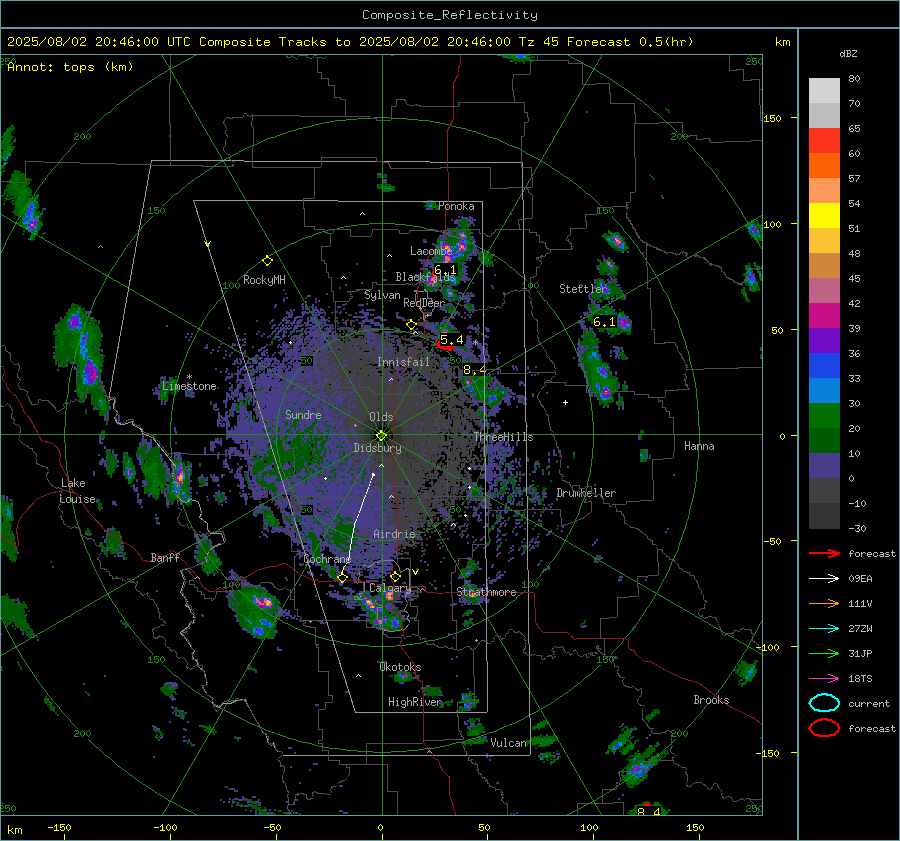Click the Stettler town label

tap(584, 289)
